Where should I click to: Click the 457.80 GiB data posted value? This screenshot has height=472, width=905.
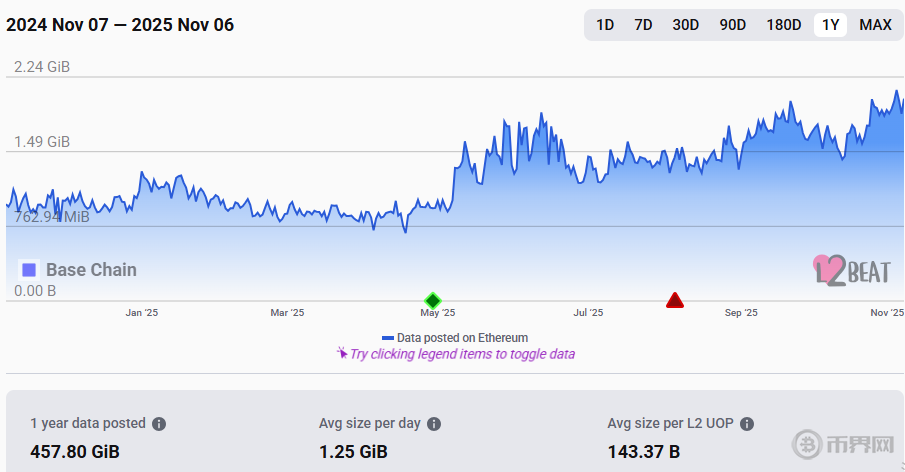pos(75,452)
